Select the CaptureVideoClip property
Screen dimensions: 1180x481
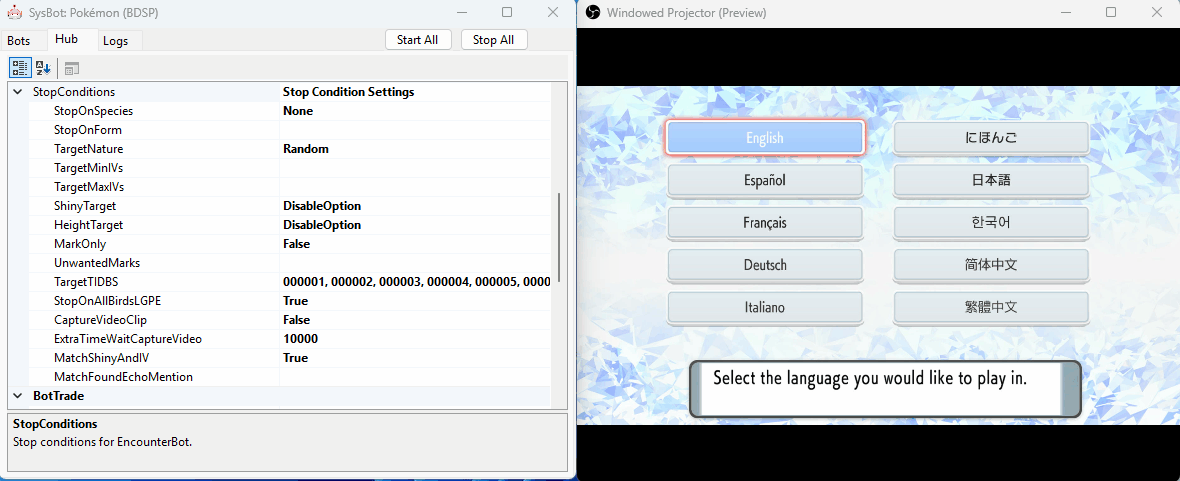(290, 320)
